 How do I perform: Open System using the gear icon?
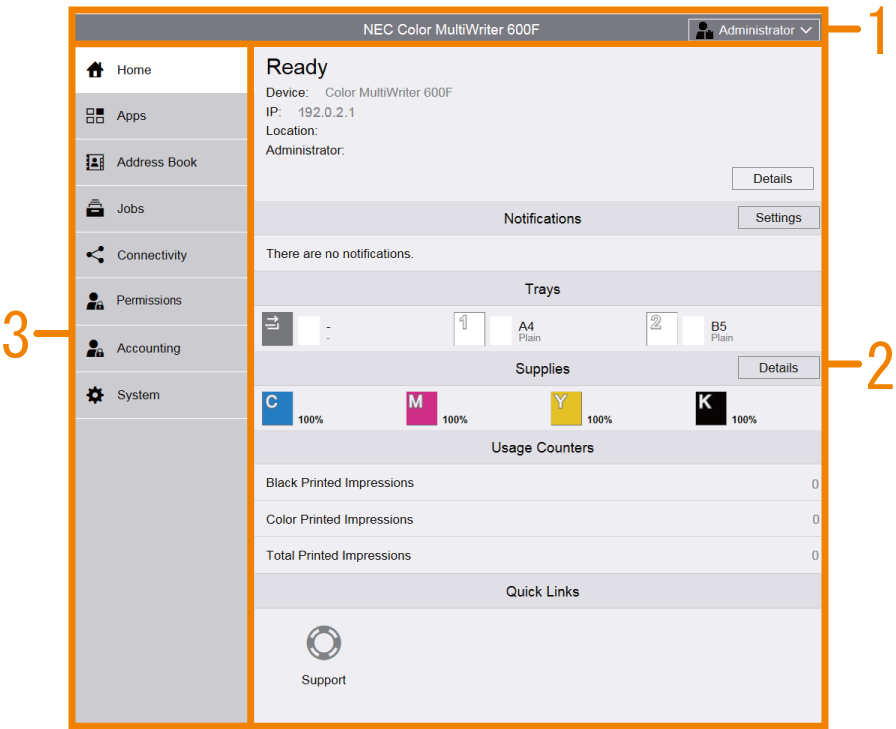[x=95, y=395]
